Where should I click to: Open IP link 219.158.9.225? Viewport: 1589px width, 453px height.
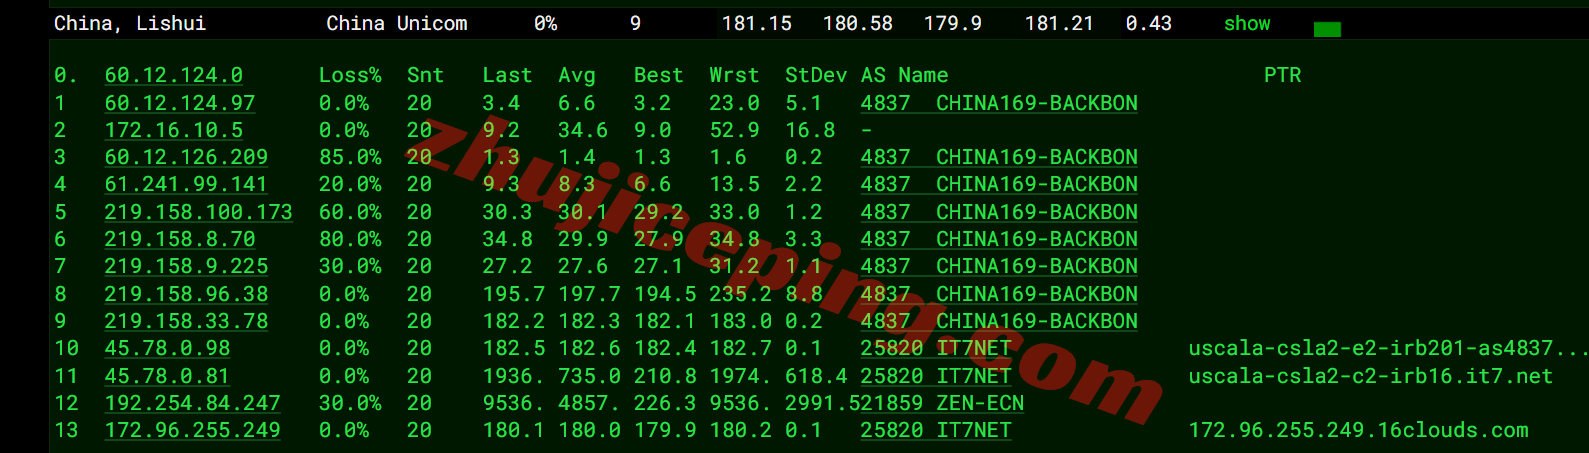pyautogui.click(x=186, y=266)
